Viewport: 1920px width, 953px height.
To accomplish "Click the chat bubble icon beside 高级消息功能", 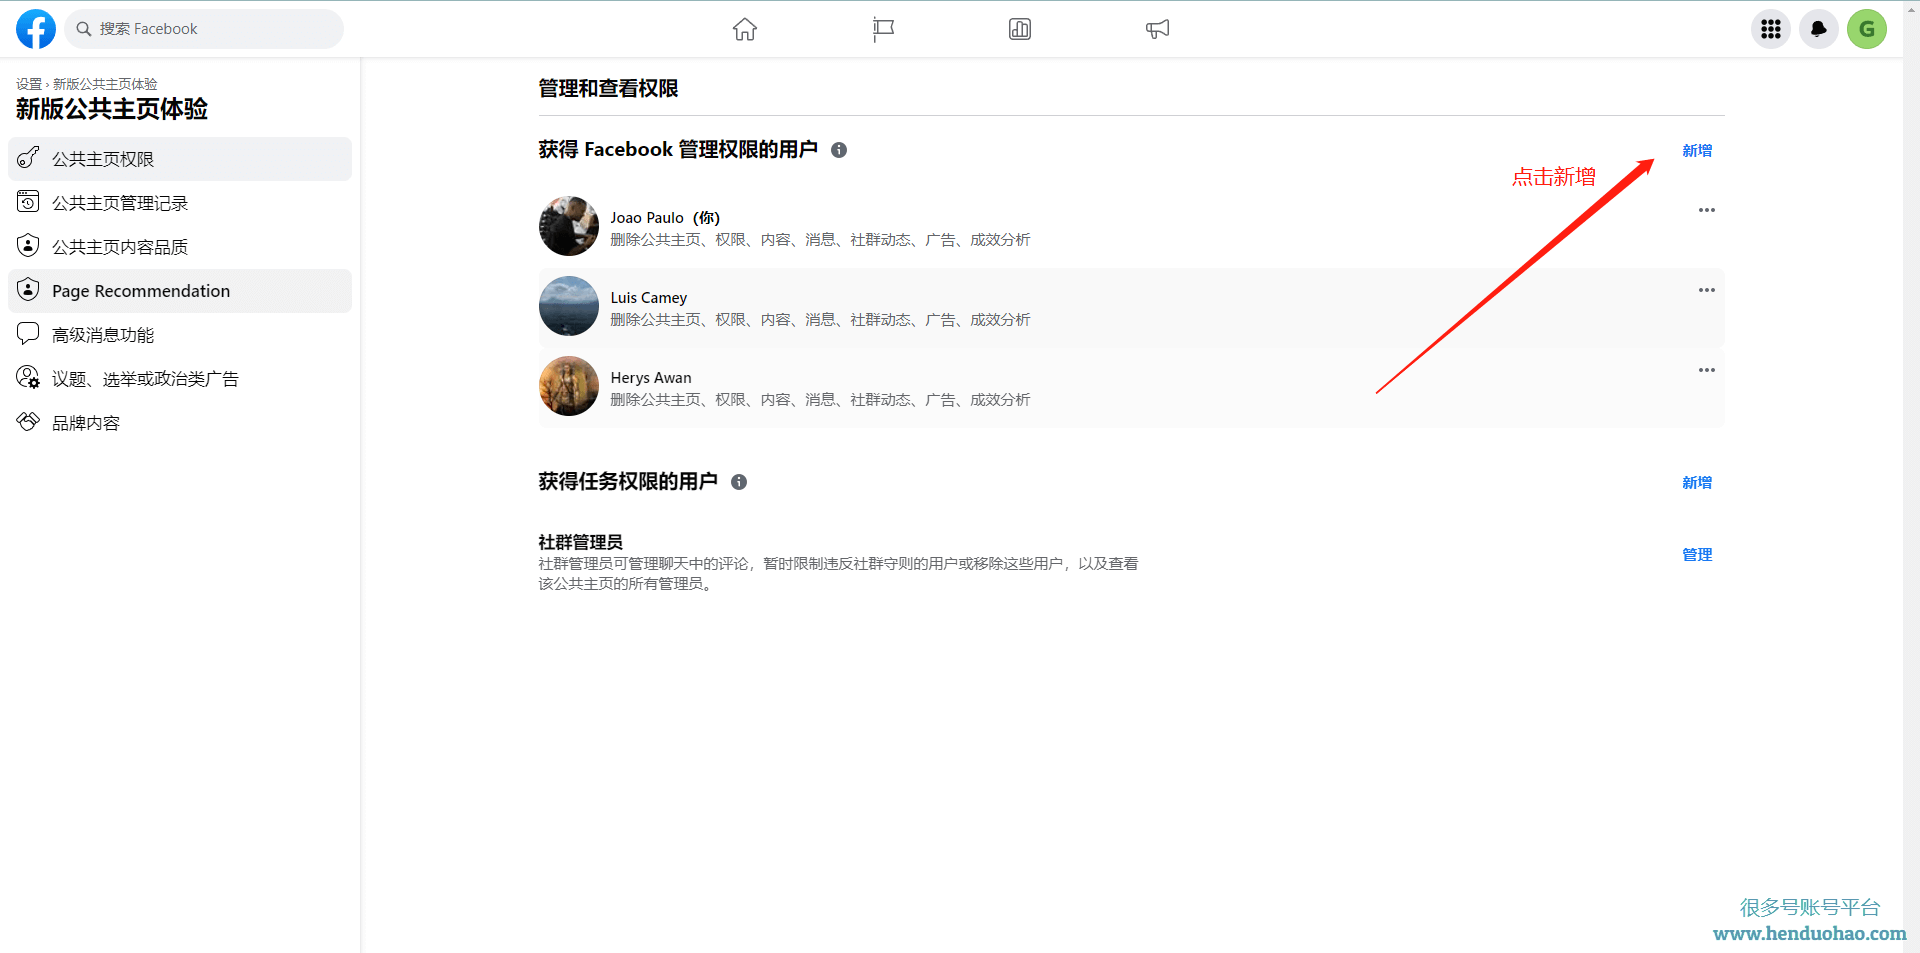I will (28, 334).
